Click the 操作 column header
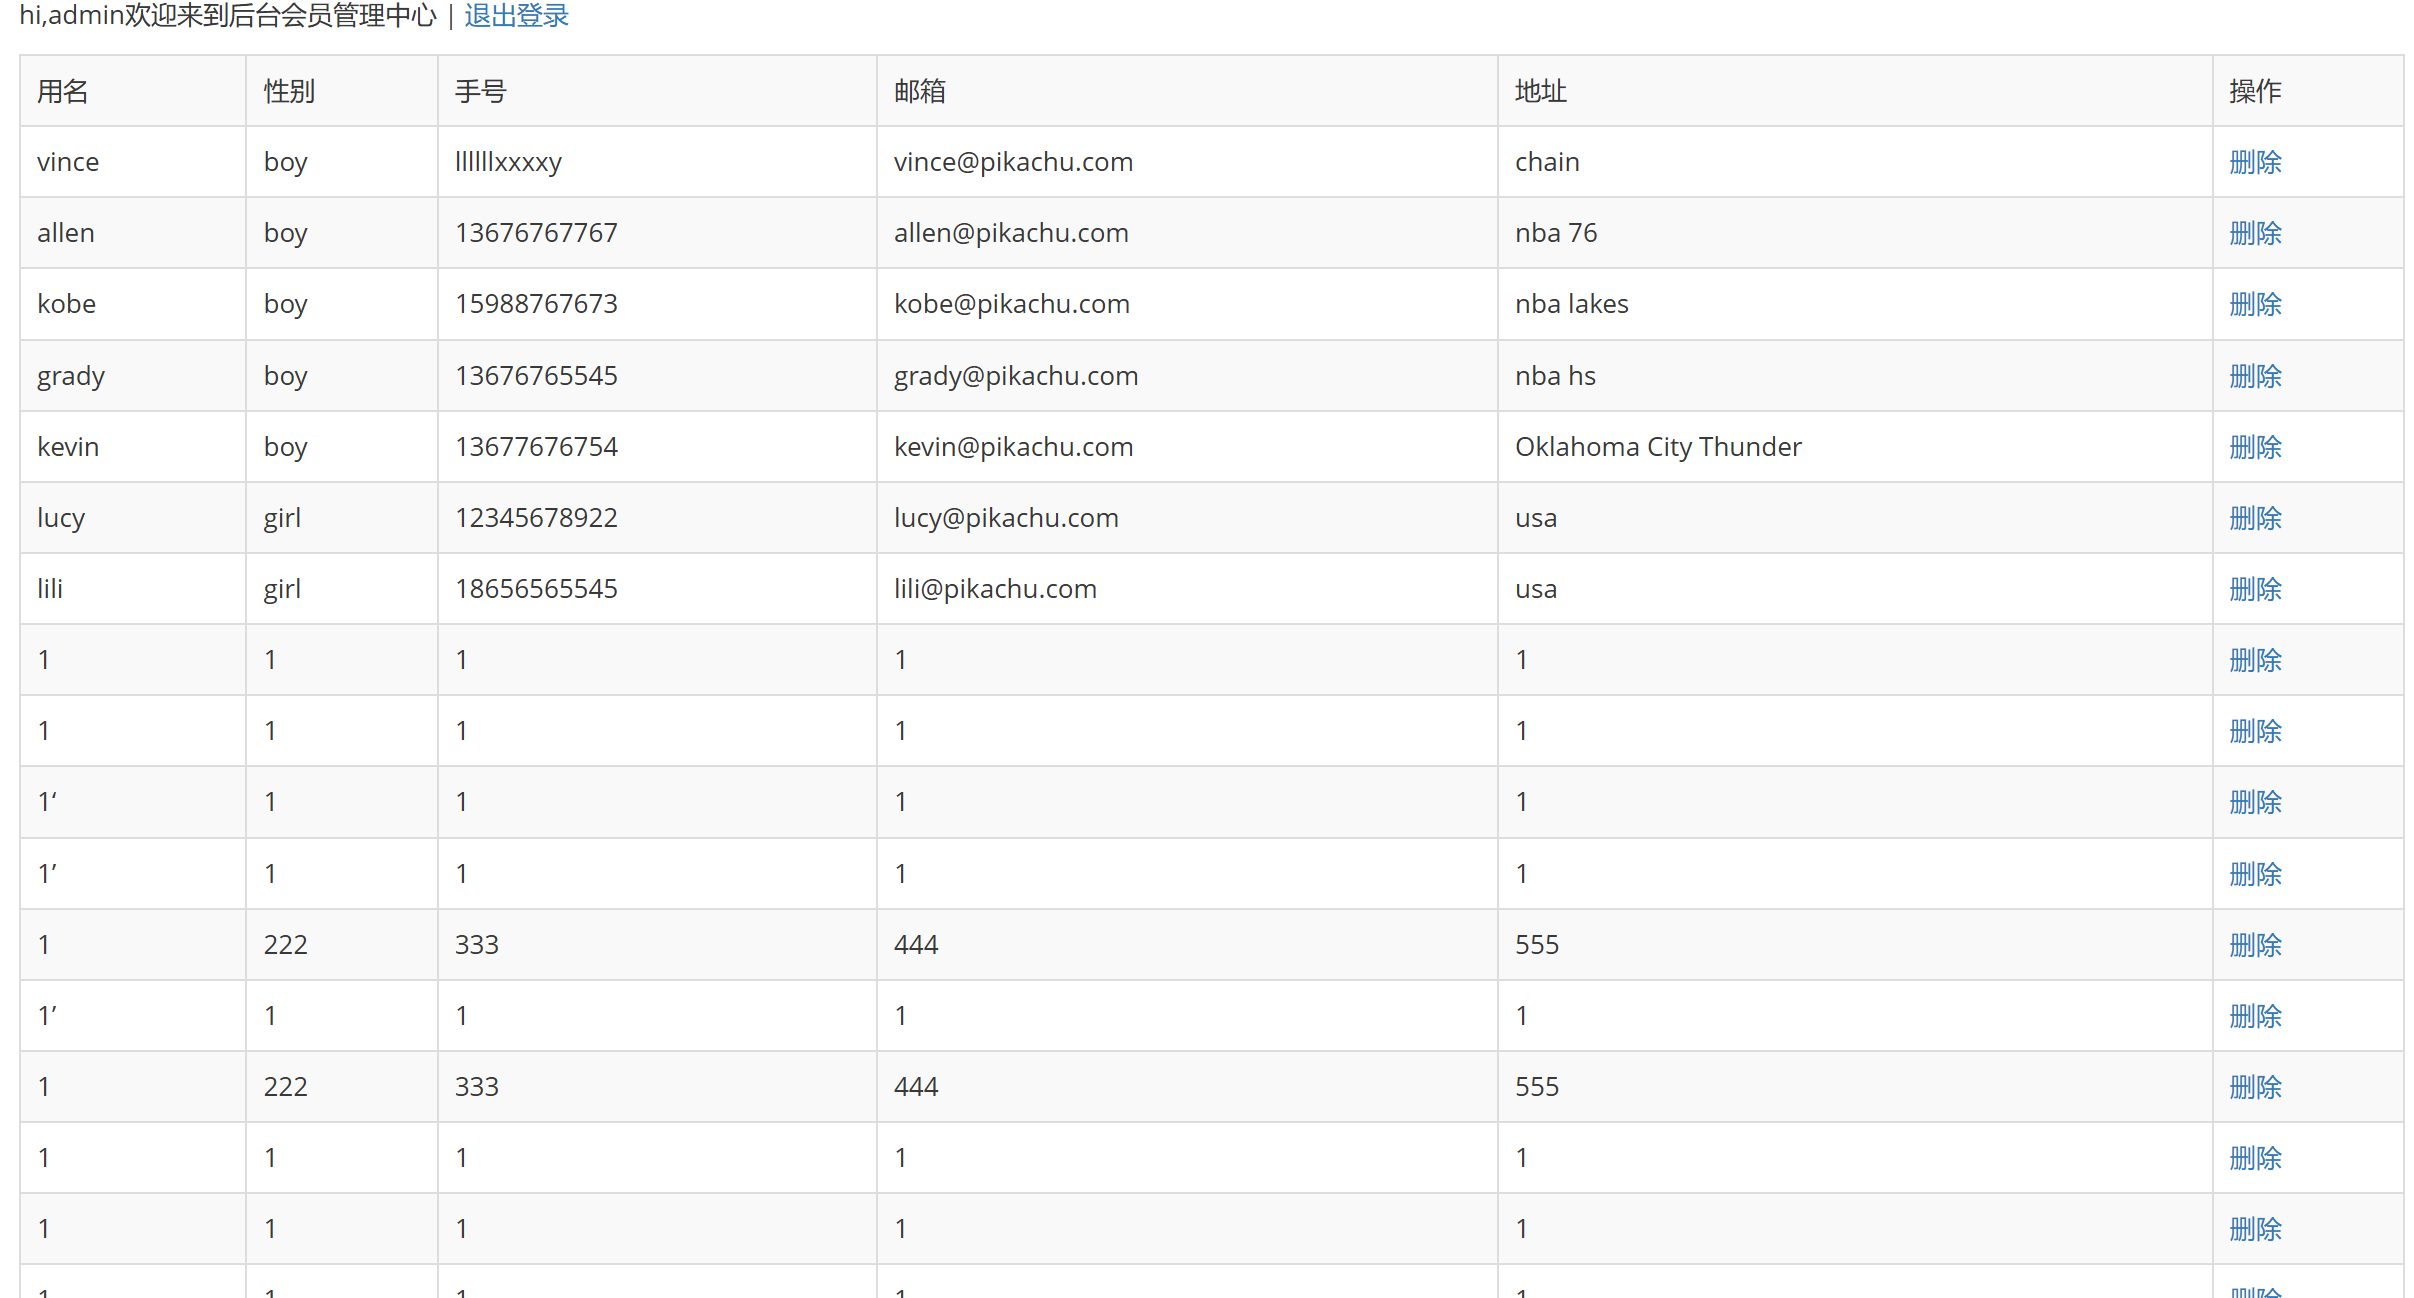The height and width of the screenshot is (1298, 2414). pyautogui.click(x=2255, y=91)
